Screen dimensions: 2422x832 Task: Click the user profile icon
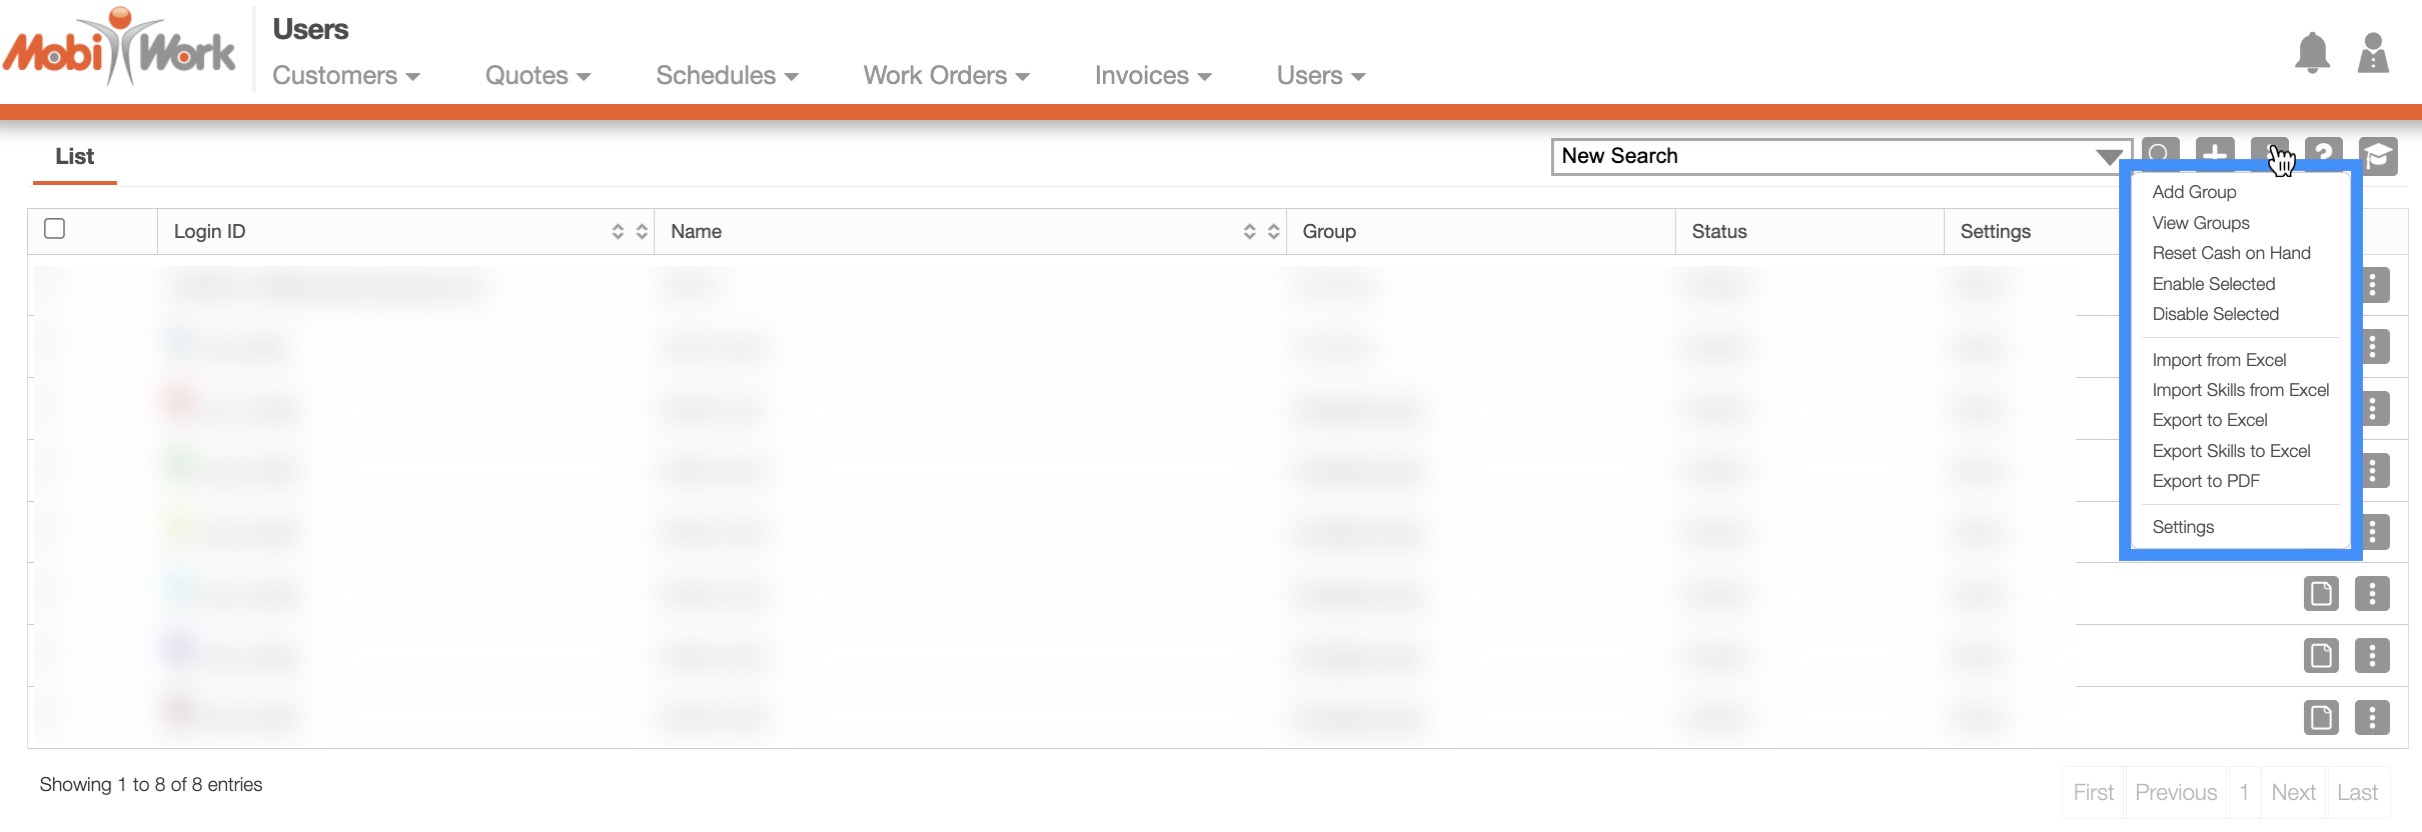tap(2372, 53)
